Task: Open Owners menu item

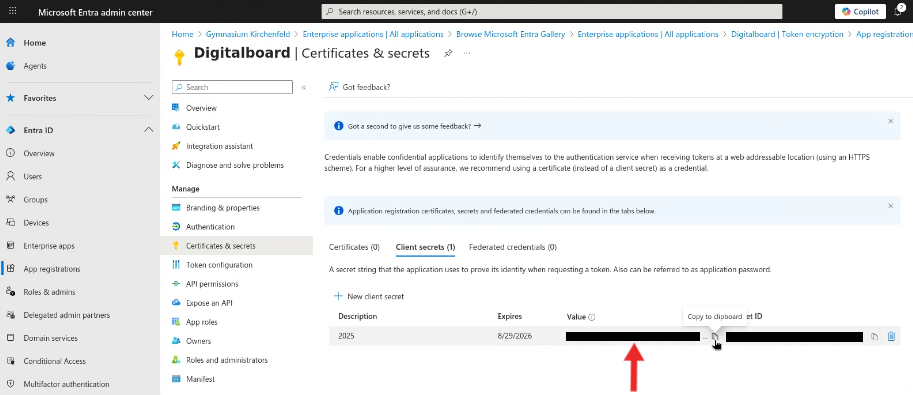Action: (x=199, y=341)
